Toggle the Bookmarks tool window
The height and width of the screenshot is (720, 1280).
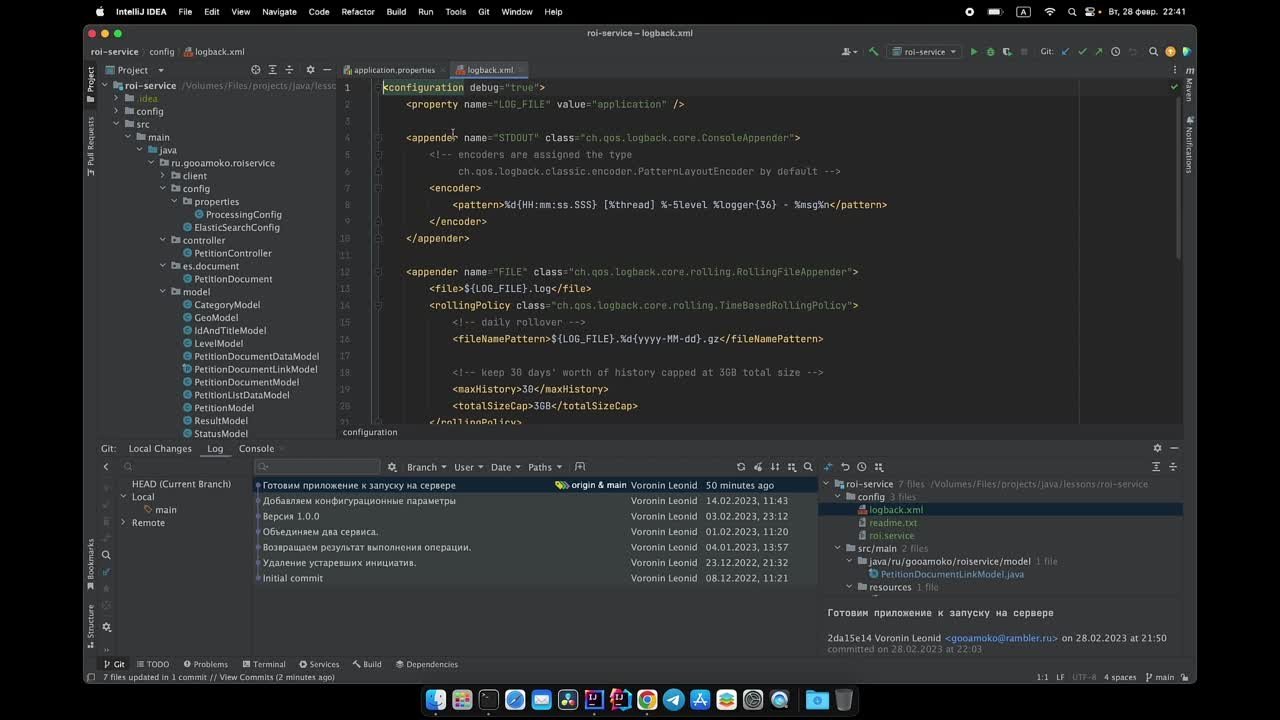pyautogui.click(x=90, y=561)
